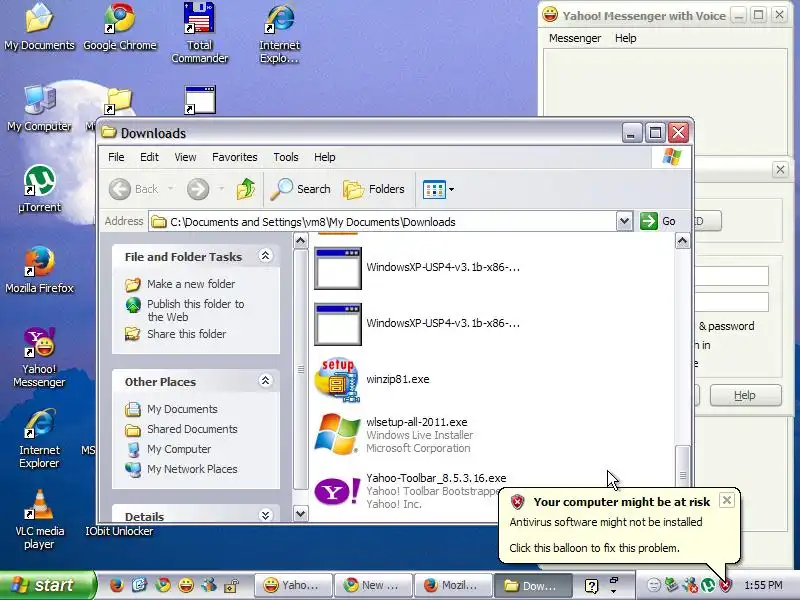Viewport: 800px width, 600px height.
Task: Open the File menu in Downloads
Action: 116,157
